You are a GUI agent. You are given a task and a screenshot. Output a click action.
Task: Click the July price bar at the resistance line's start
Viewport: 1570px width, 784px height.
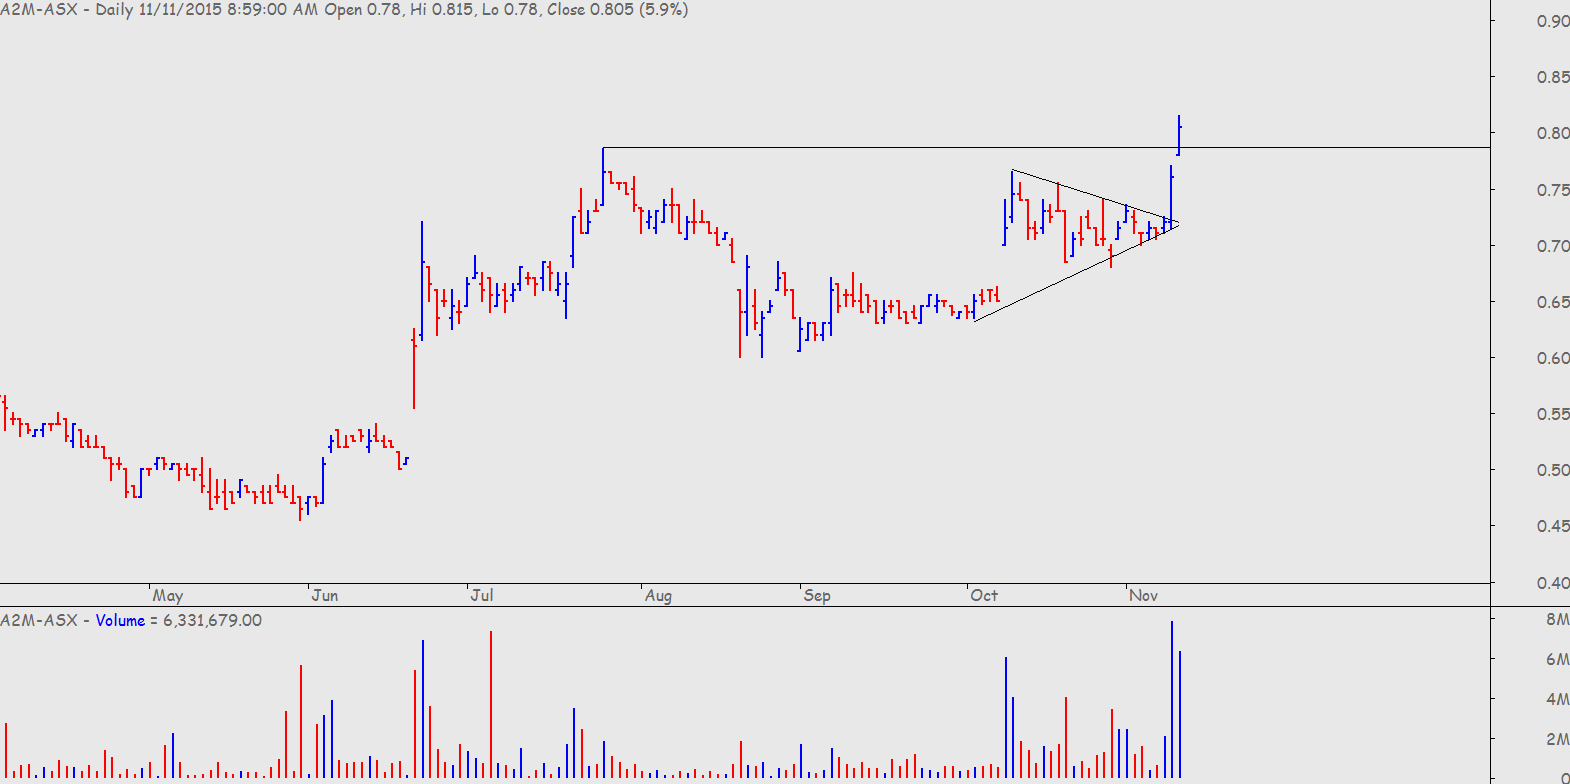pos(603,177)
